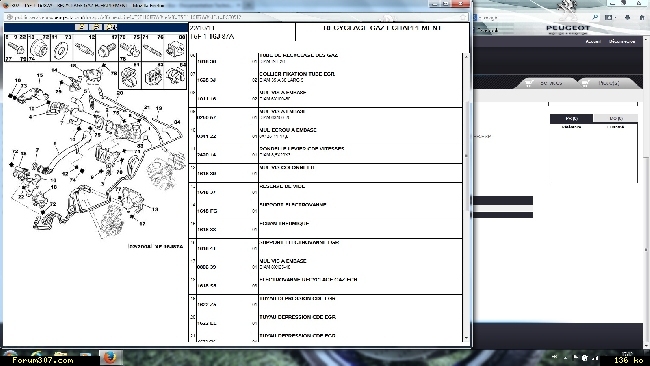Select the flanged screw thumbnail numbered 17
This screenshot has width=650, height=366.
tap(107, 48)
